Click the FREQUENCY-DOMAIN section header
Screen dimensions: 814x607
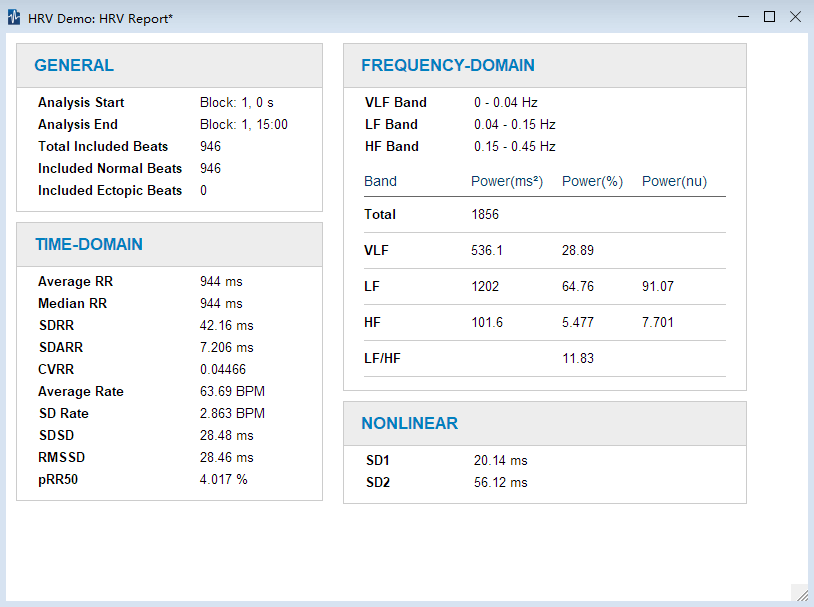pyautogui.click(x=447, y=66)
